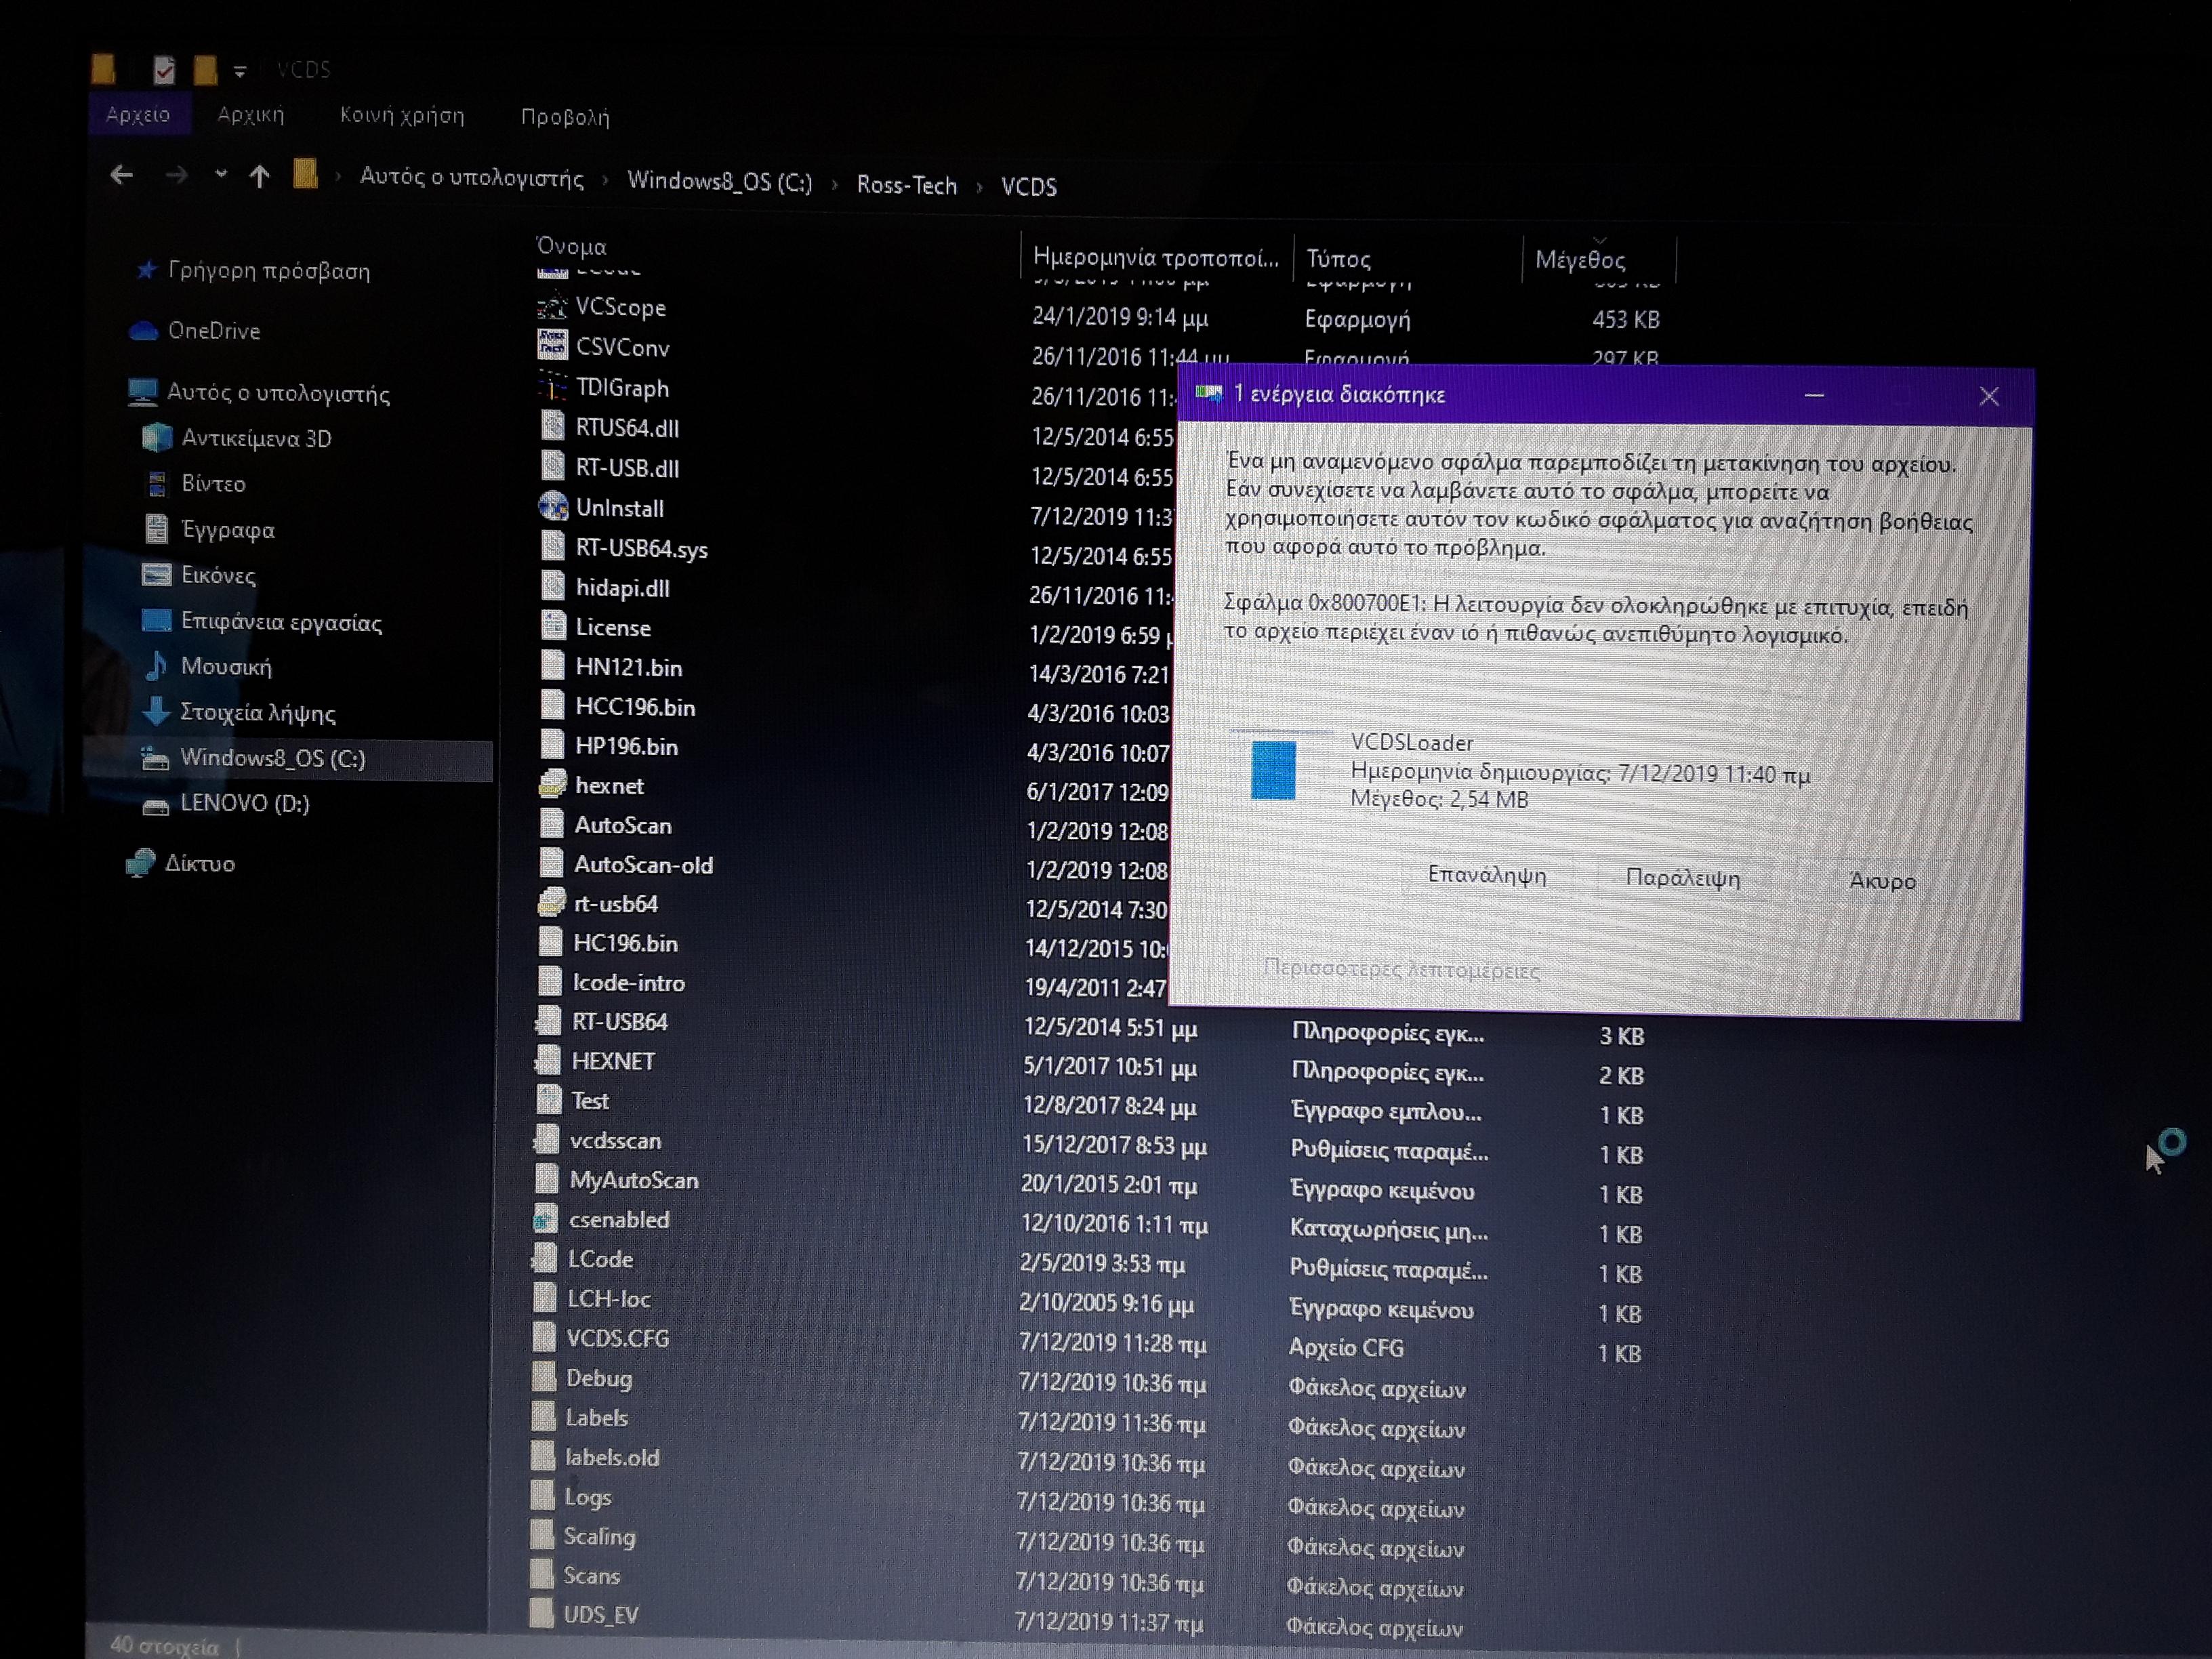Screen dimensions: 2212x1659
Task: Sort by the Τύπος column header
Action: [x=1338, y=260]
